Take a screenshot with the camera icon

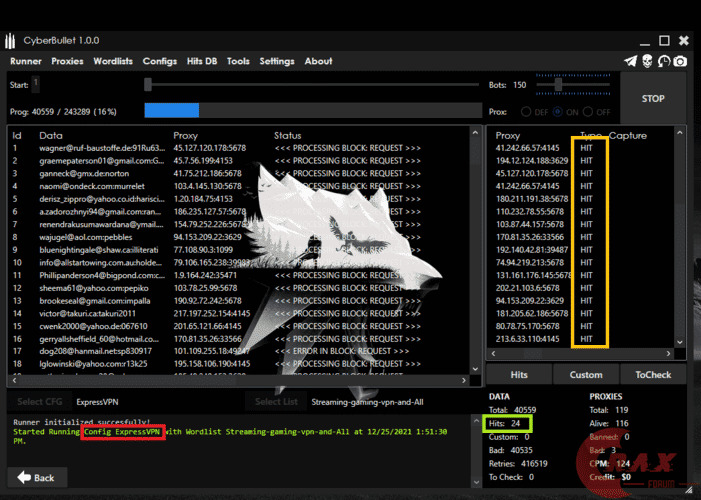click(680, 61)
